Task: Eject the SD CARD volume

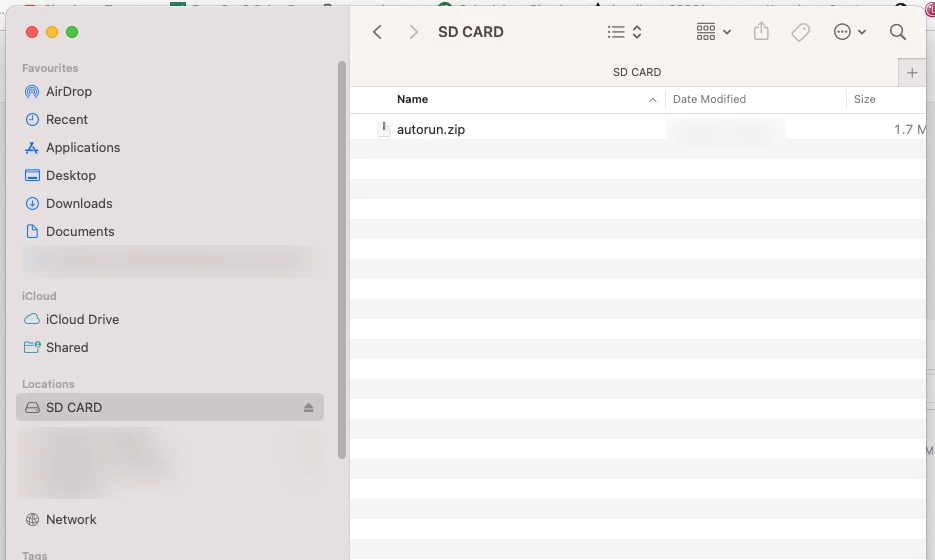Action: click(x=308, y=408)
